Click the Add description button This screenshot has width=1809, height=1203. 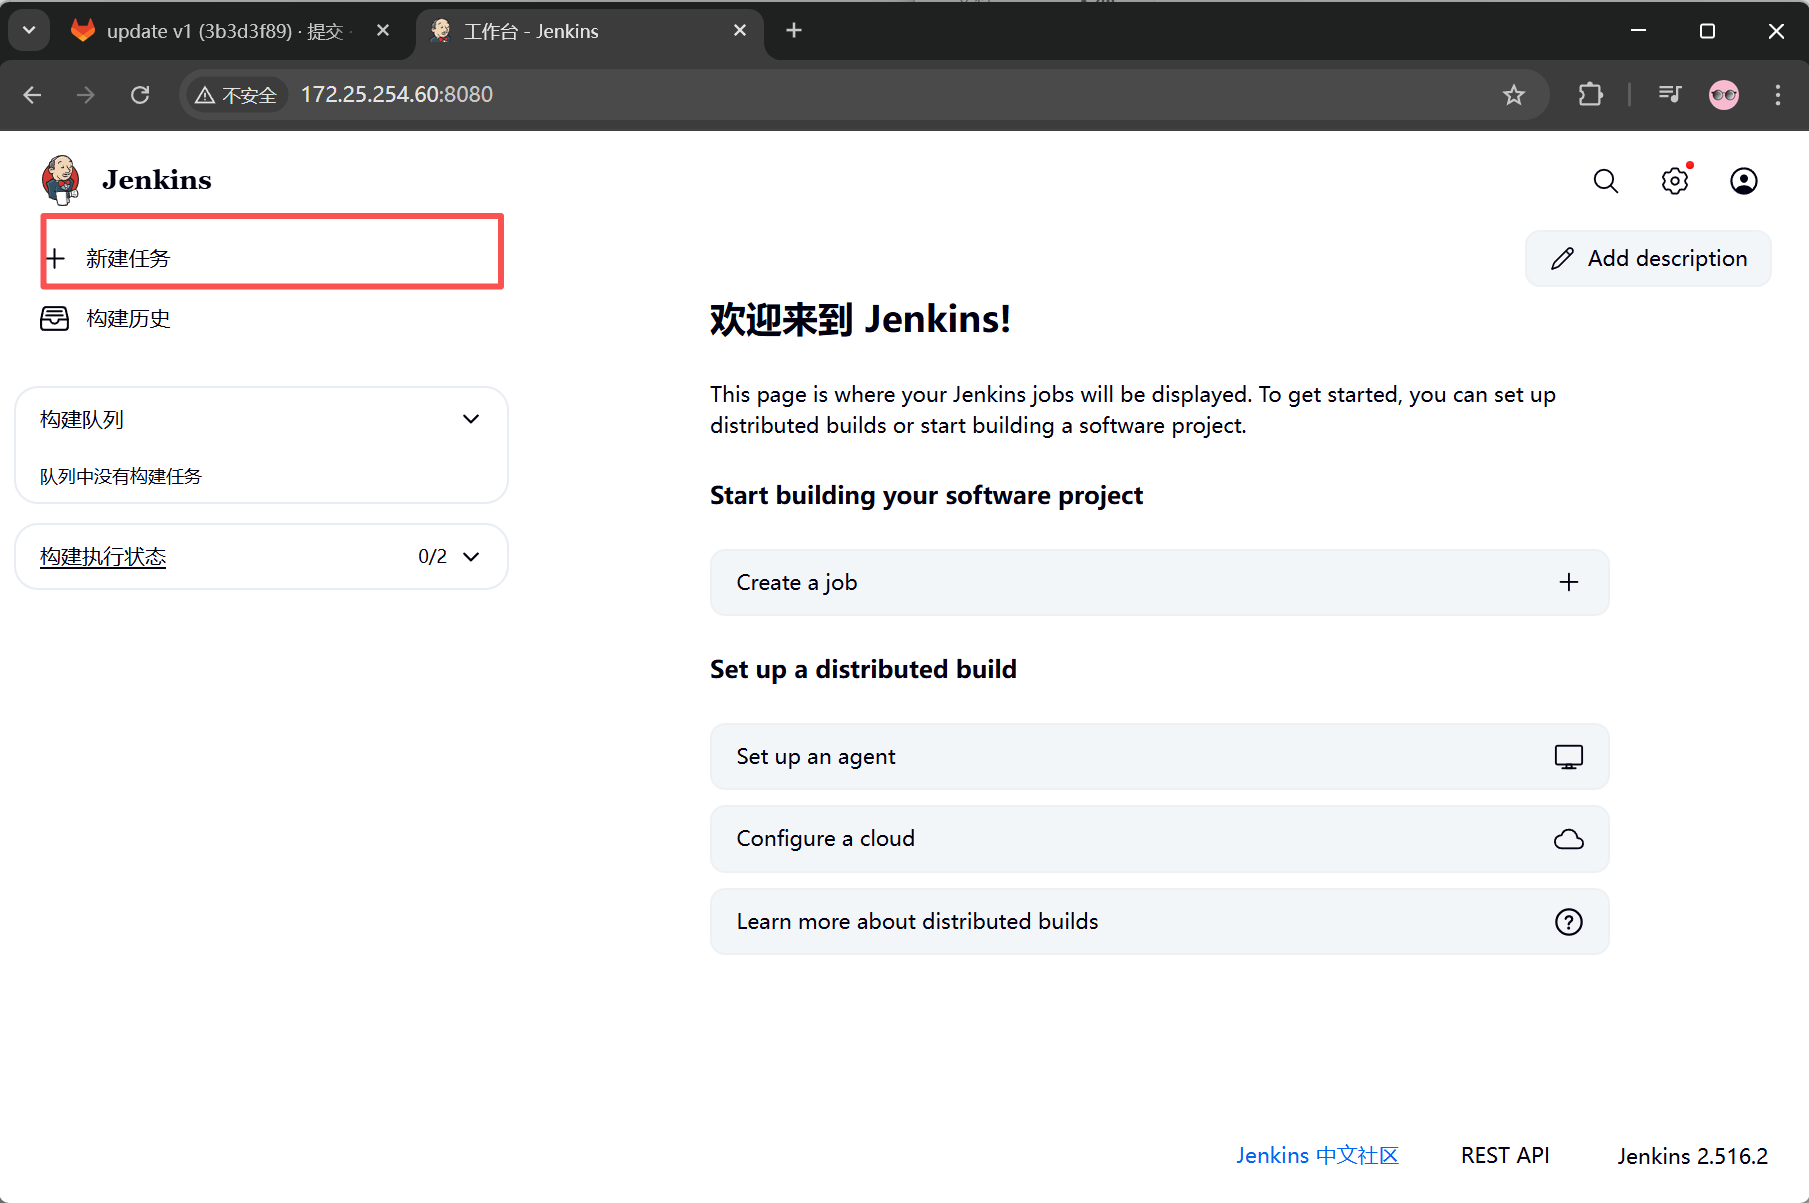point(1648,259)
